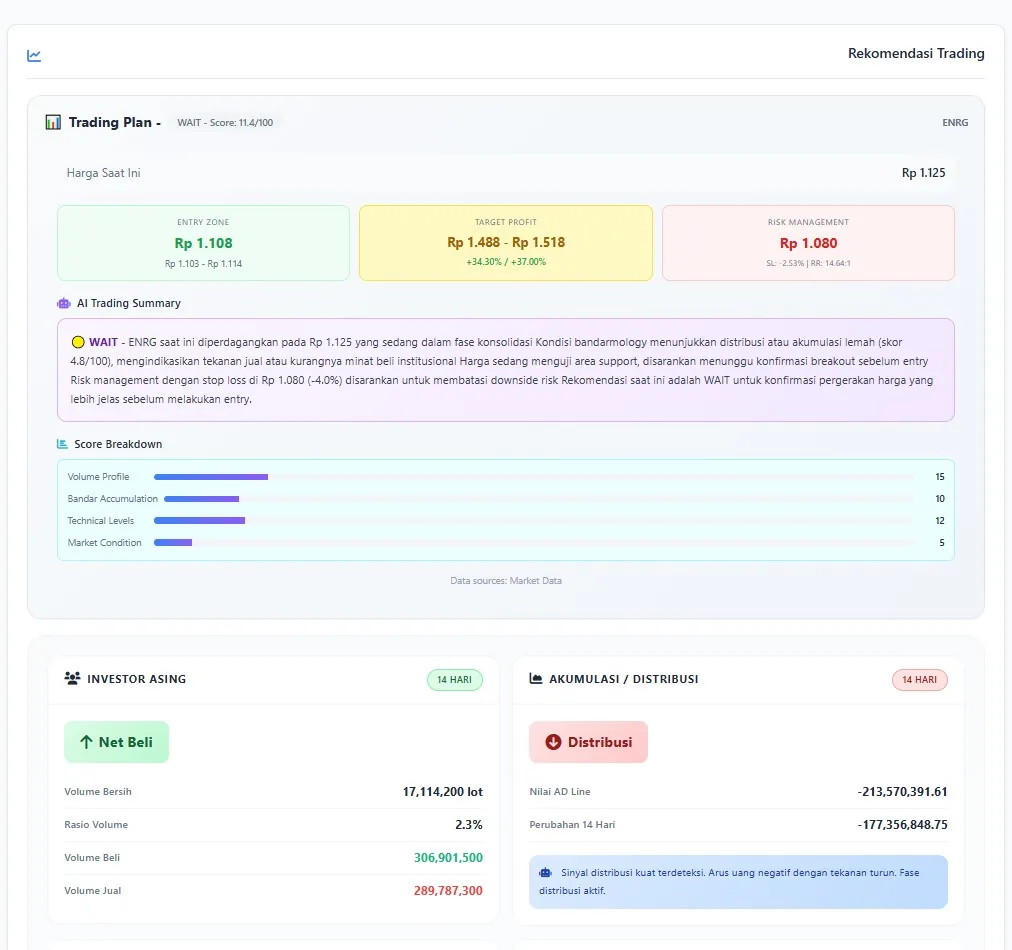Click the line chart icon beside Rekomendasi Trading
1012x950 pixels.
[34, 56]
